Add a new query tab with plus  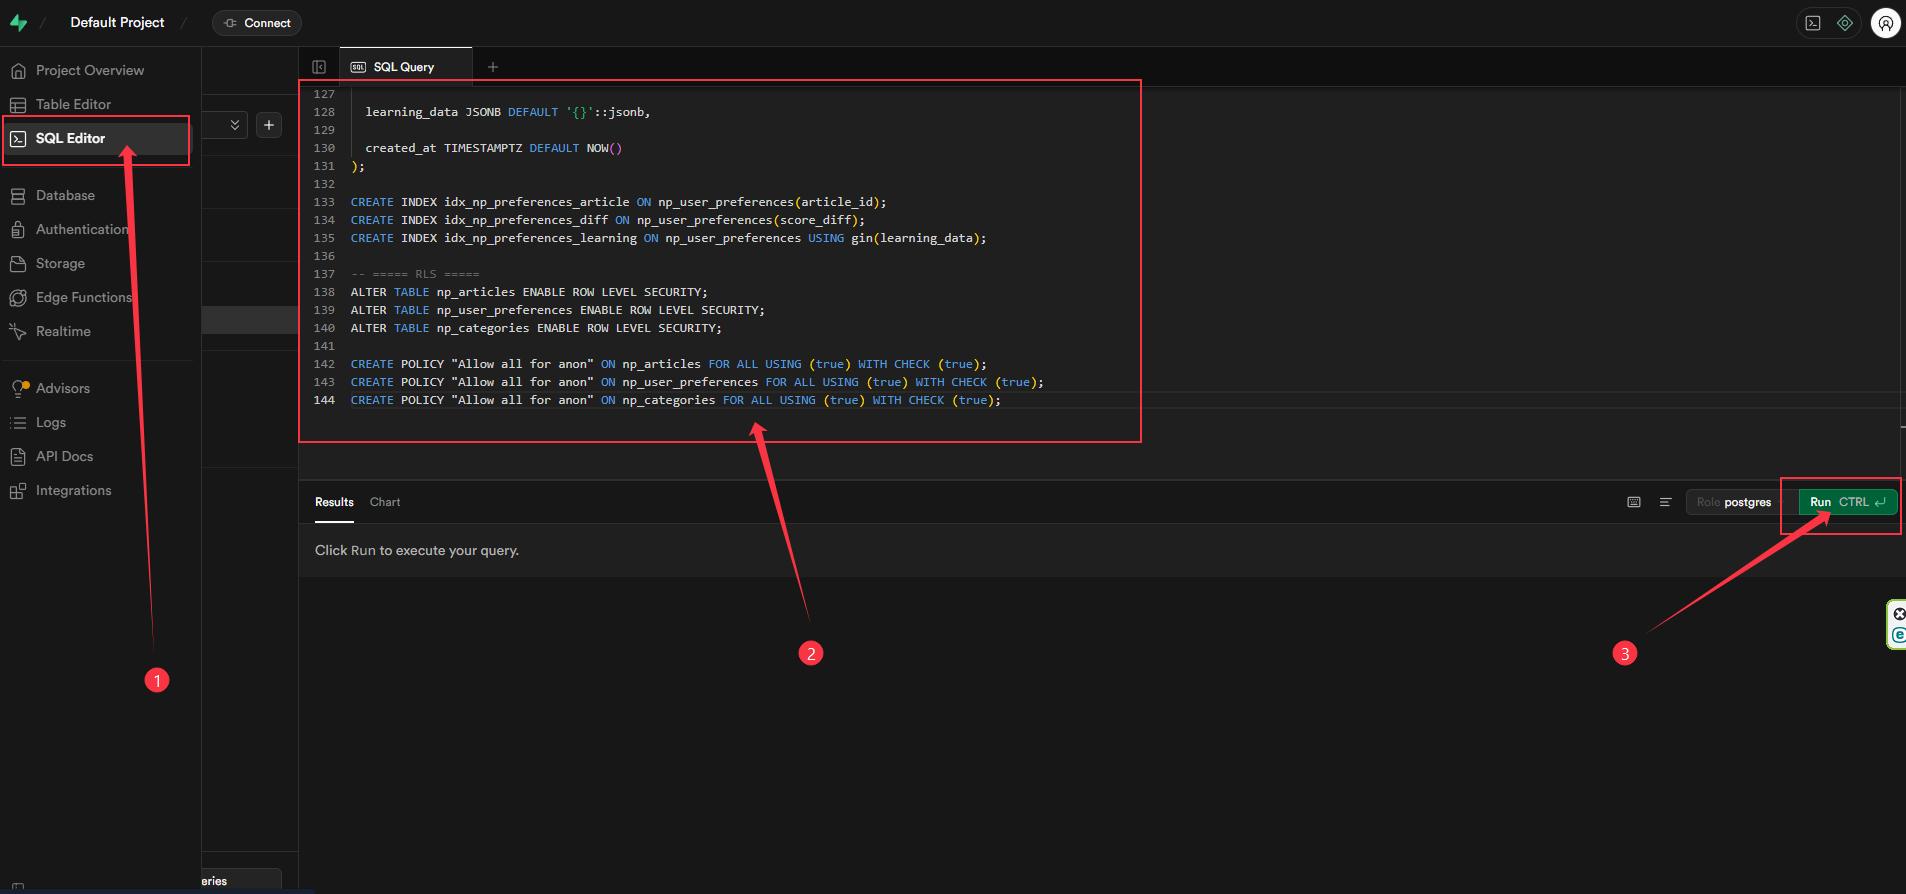click(492, 67)
